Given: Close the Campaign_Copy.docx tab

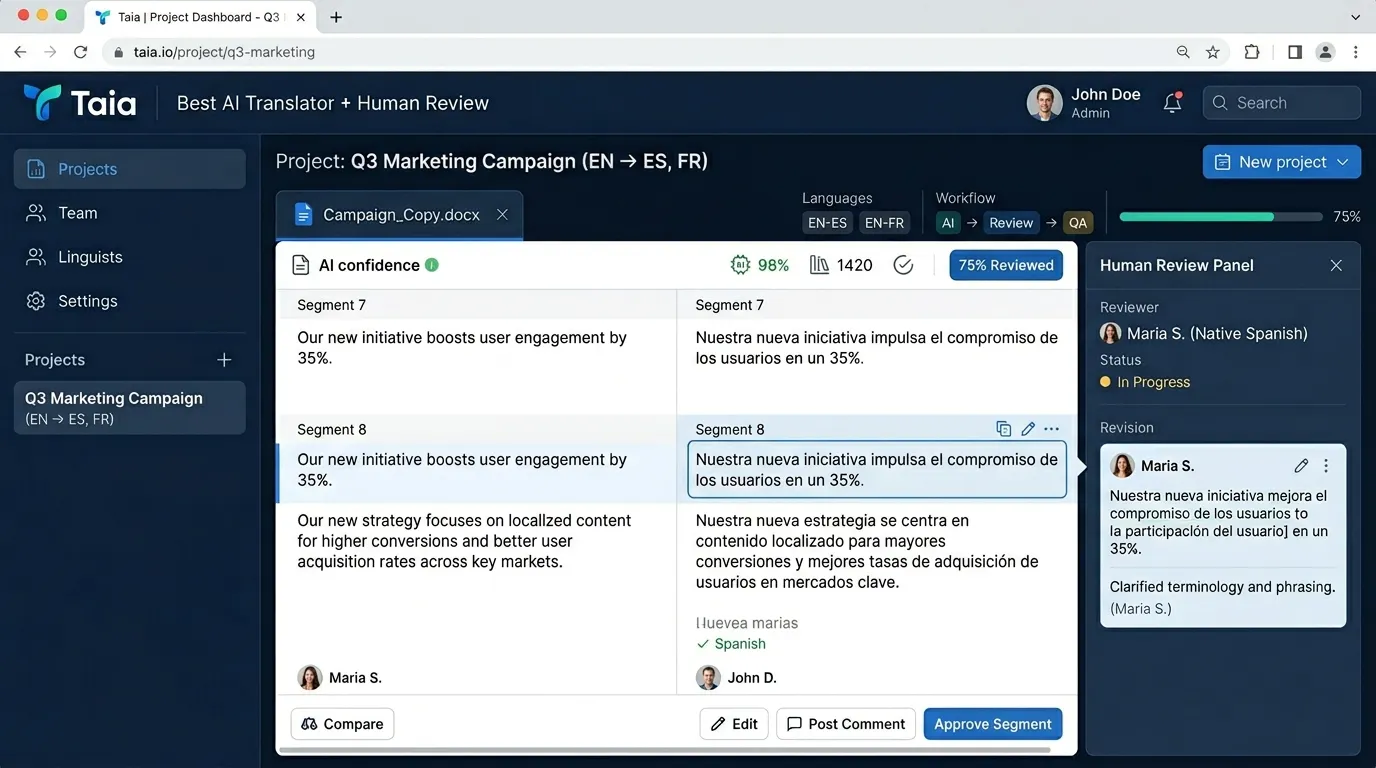Looking at the screenshot, I should (x=502, y=215).
